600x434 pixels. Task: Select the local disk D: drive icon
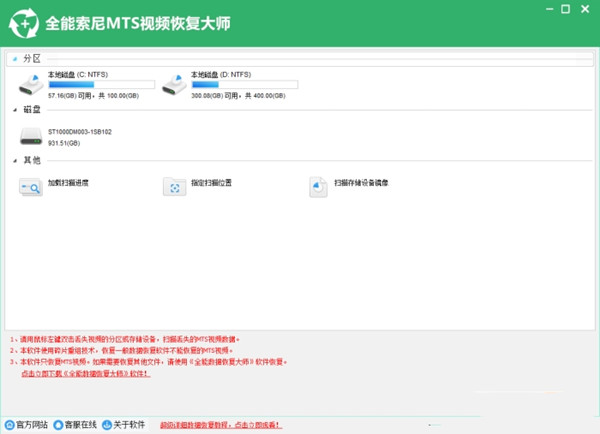[174, 85]
